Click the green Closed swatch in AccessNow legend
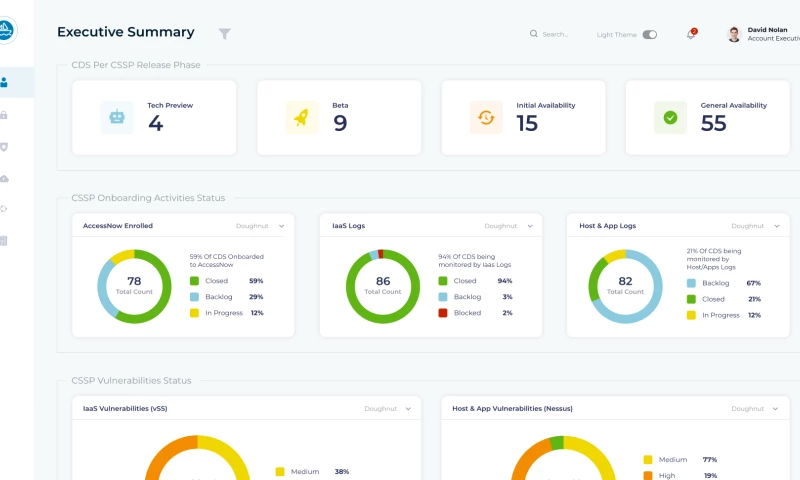Viewport: 800px width, 480px height. click(x=195, y=281)
